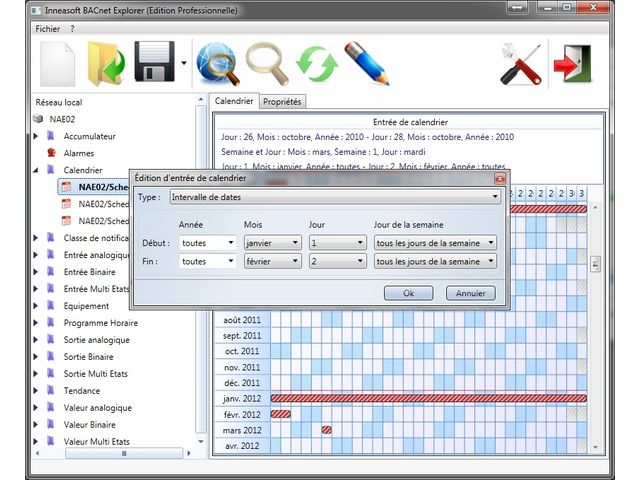Click the green refresh arrows icon
640x480 pixels.
pos(315,65)
